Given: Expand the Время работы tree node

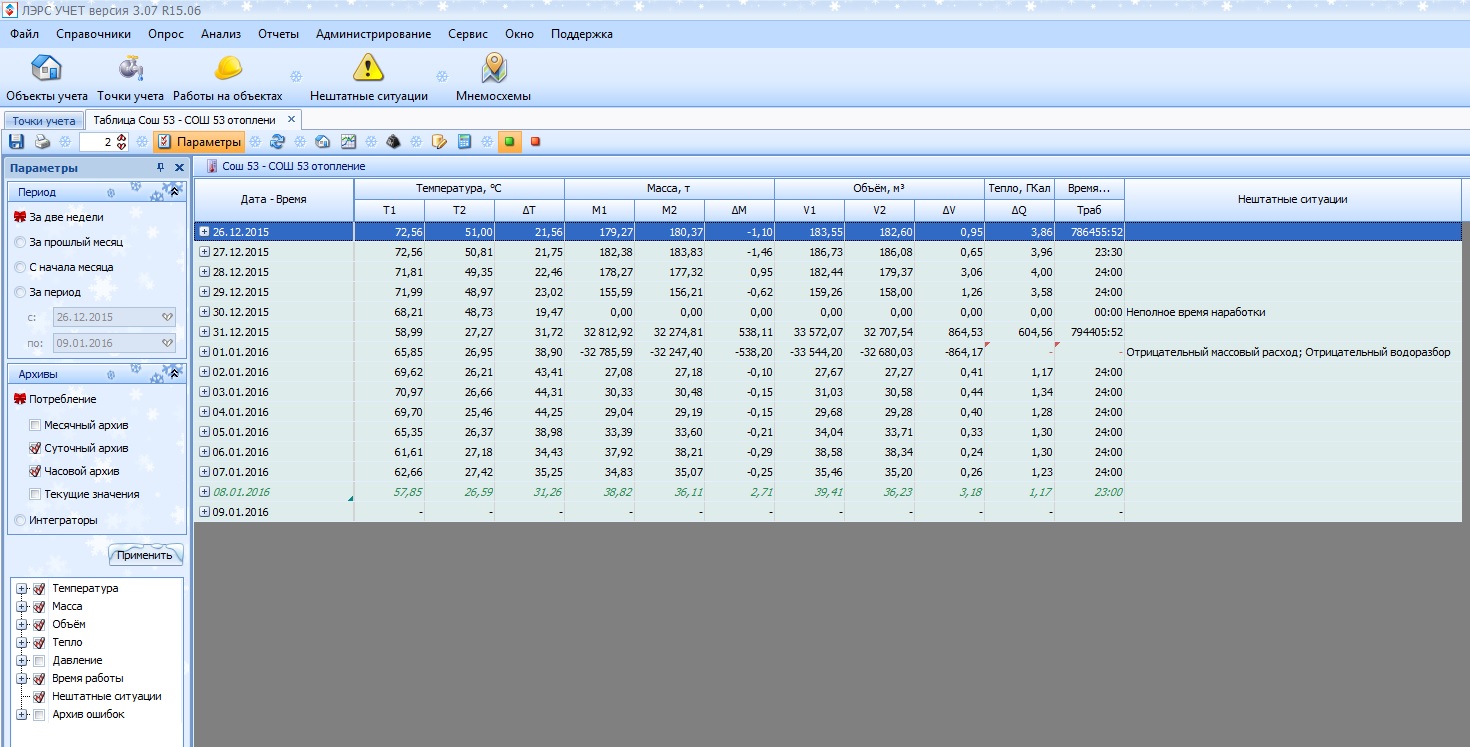Looking at the screenshot, I should [x=22, y=679].
